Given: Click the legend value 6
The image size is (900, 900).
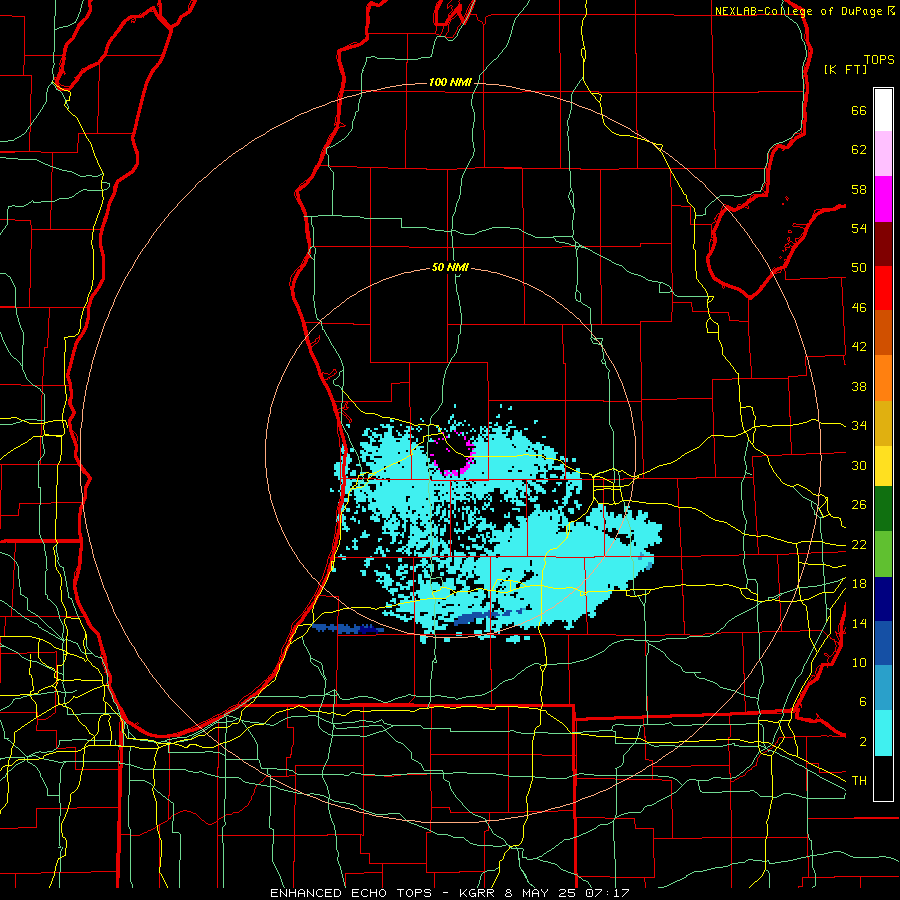Looking at the screenshot, I should [862, 701].
